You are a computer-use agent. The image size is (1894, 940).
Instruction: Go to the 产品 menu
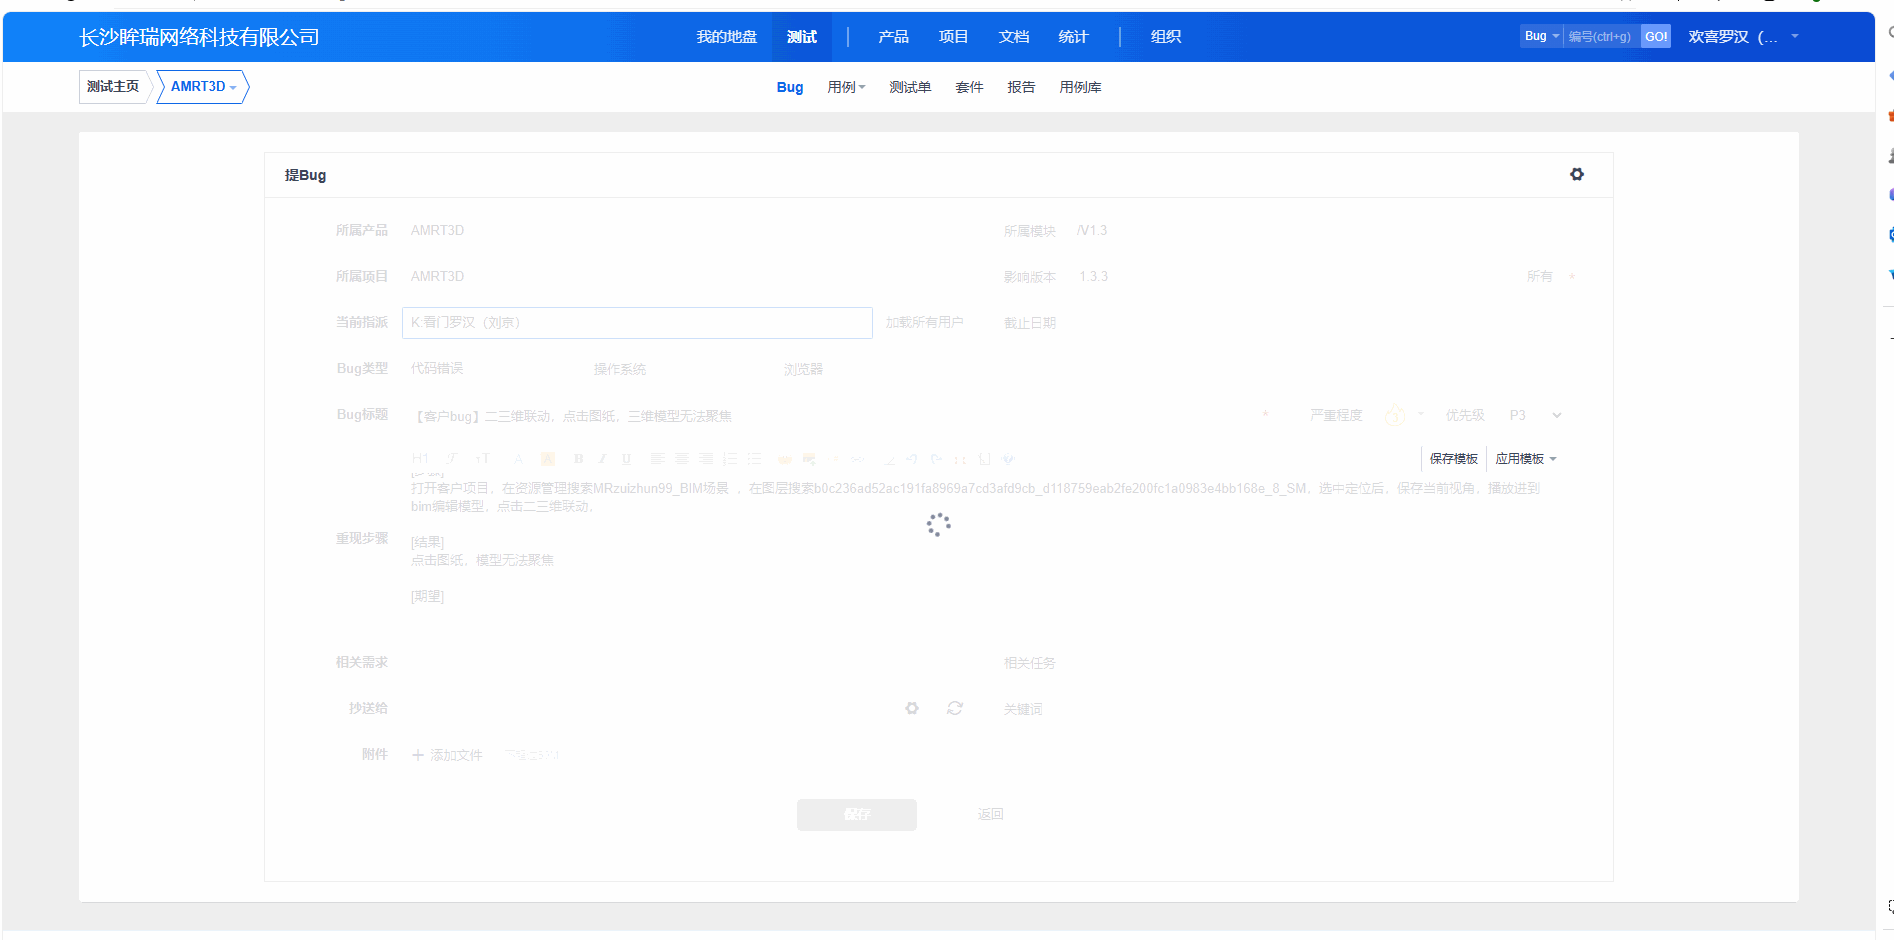(x=893, y=37)
